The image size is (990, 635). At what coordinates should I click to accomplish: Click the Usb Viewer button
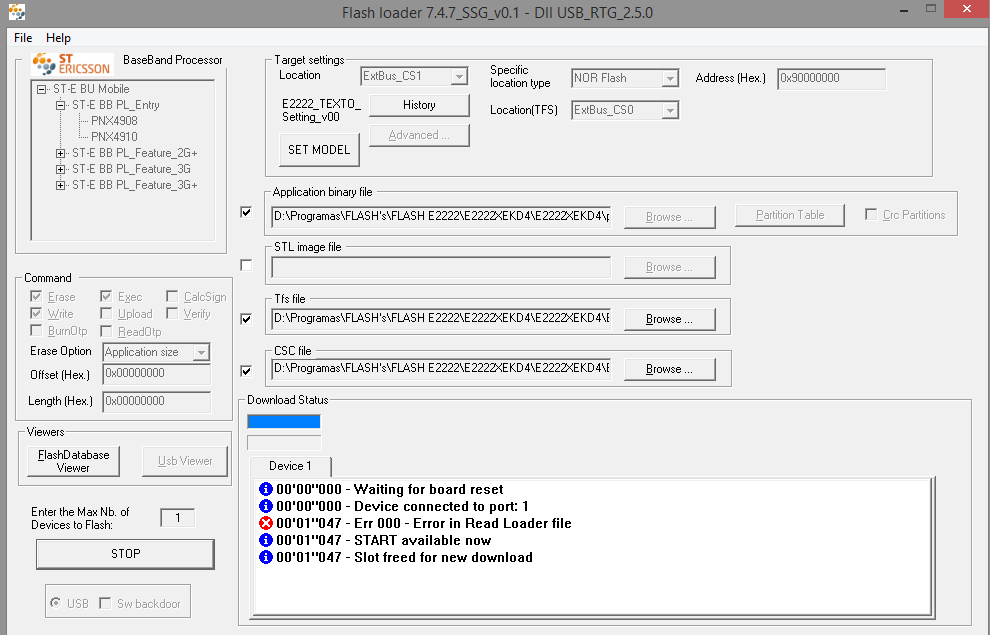click(185, 461)
